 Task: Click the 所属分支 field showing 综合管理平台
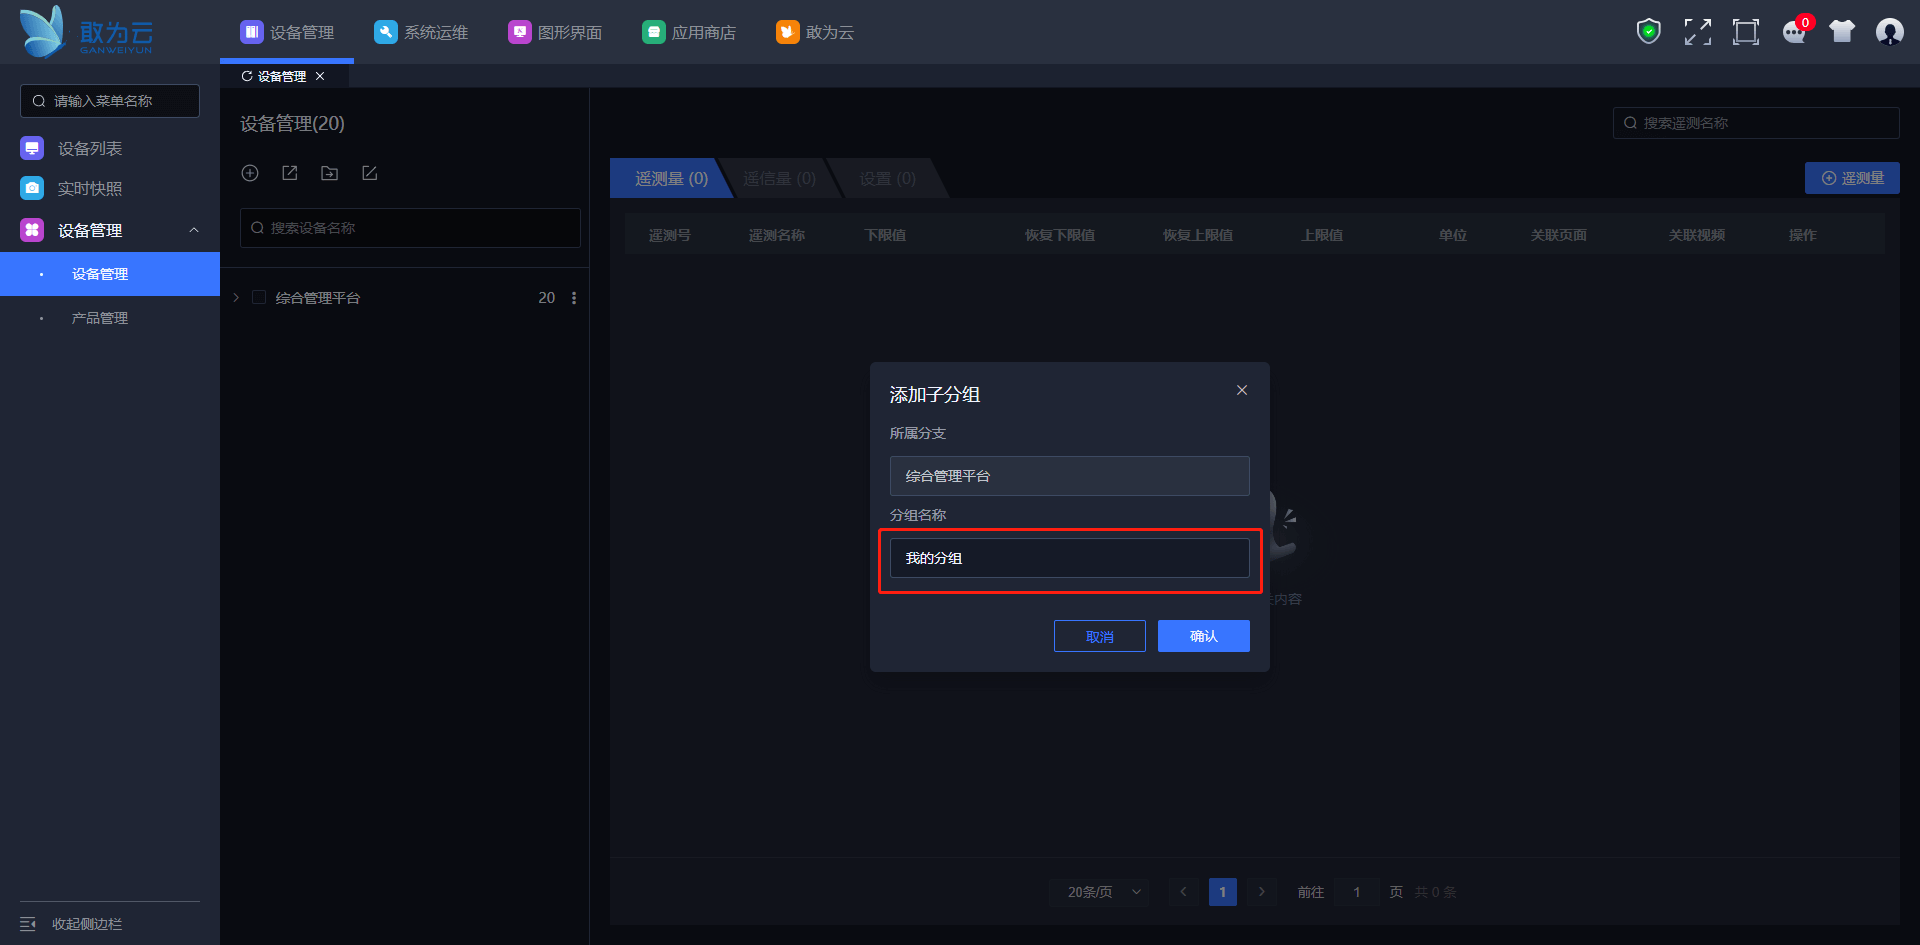tap(1070, 476)
